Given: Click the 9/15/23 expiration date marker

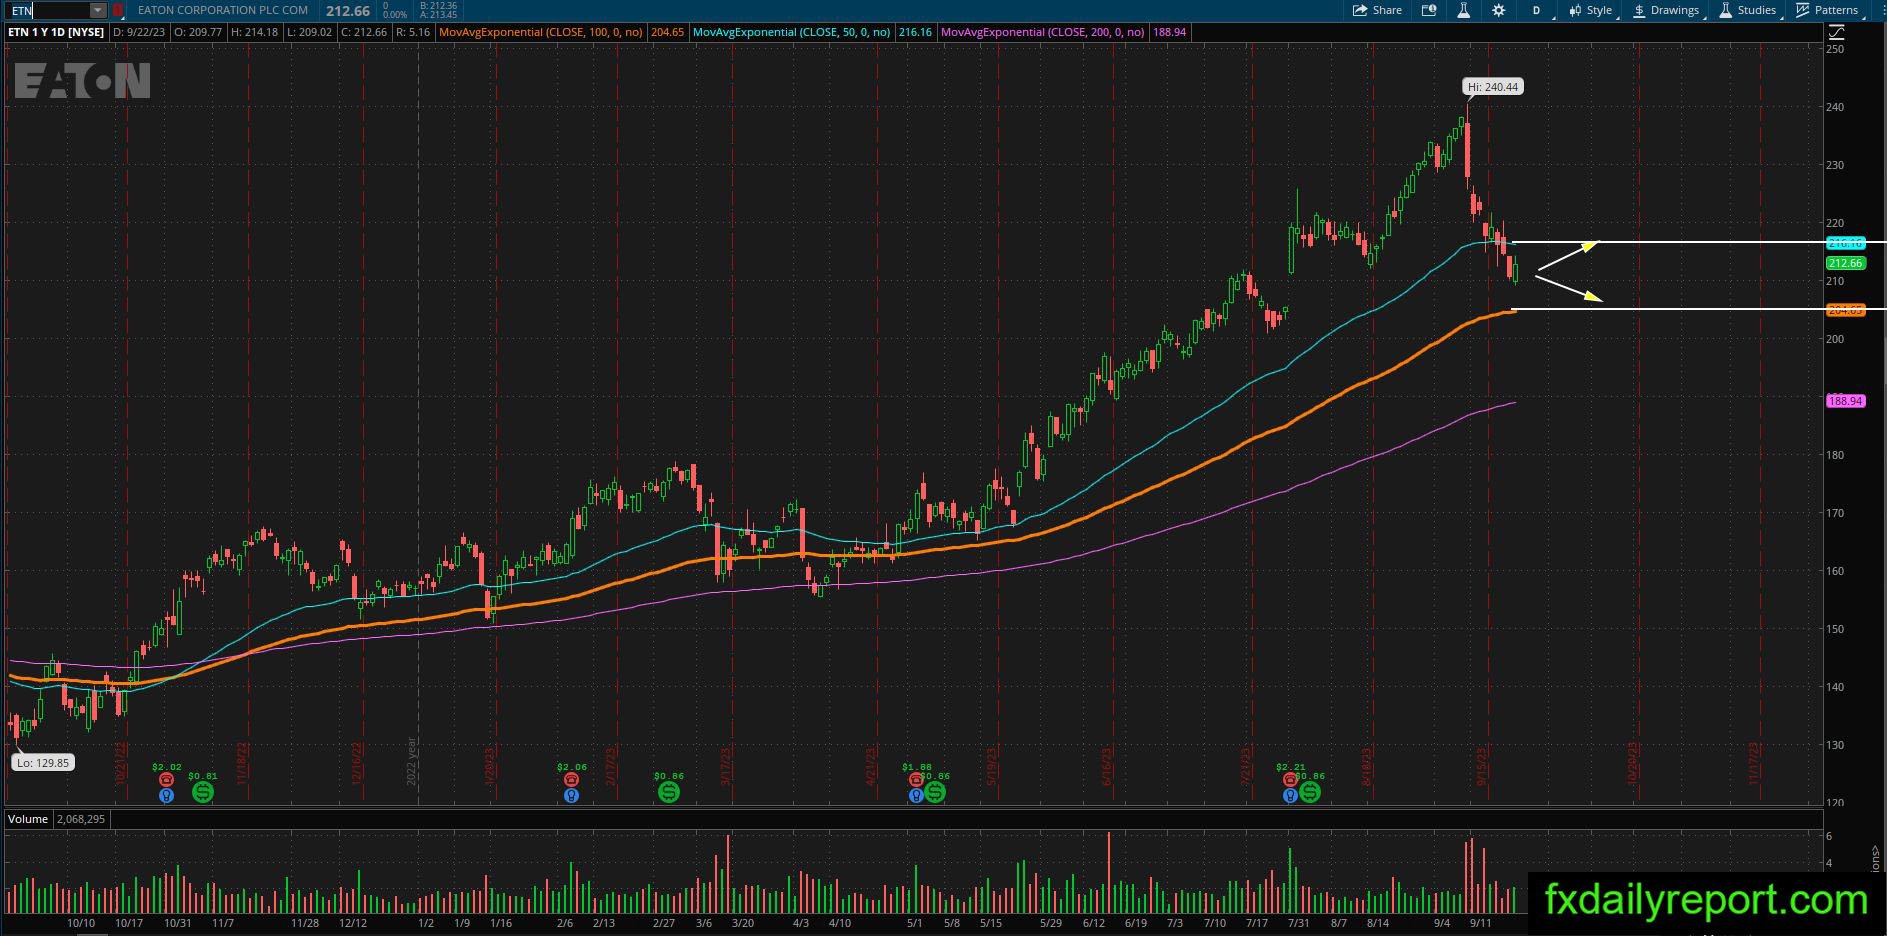Looking at the screenshot, I should coord(1483,765).
